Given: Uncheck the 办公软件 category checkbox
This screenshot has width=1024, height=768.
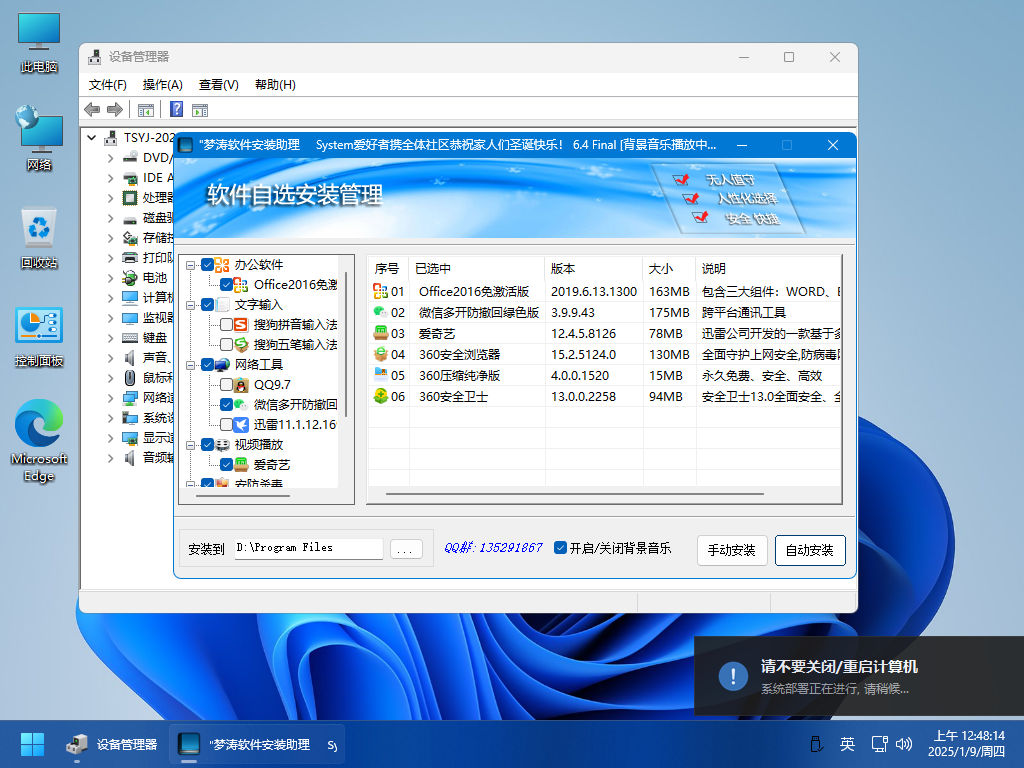Looking at the screenshot, I should tap(208, 264).
